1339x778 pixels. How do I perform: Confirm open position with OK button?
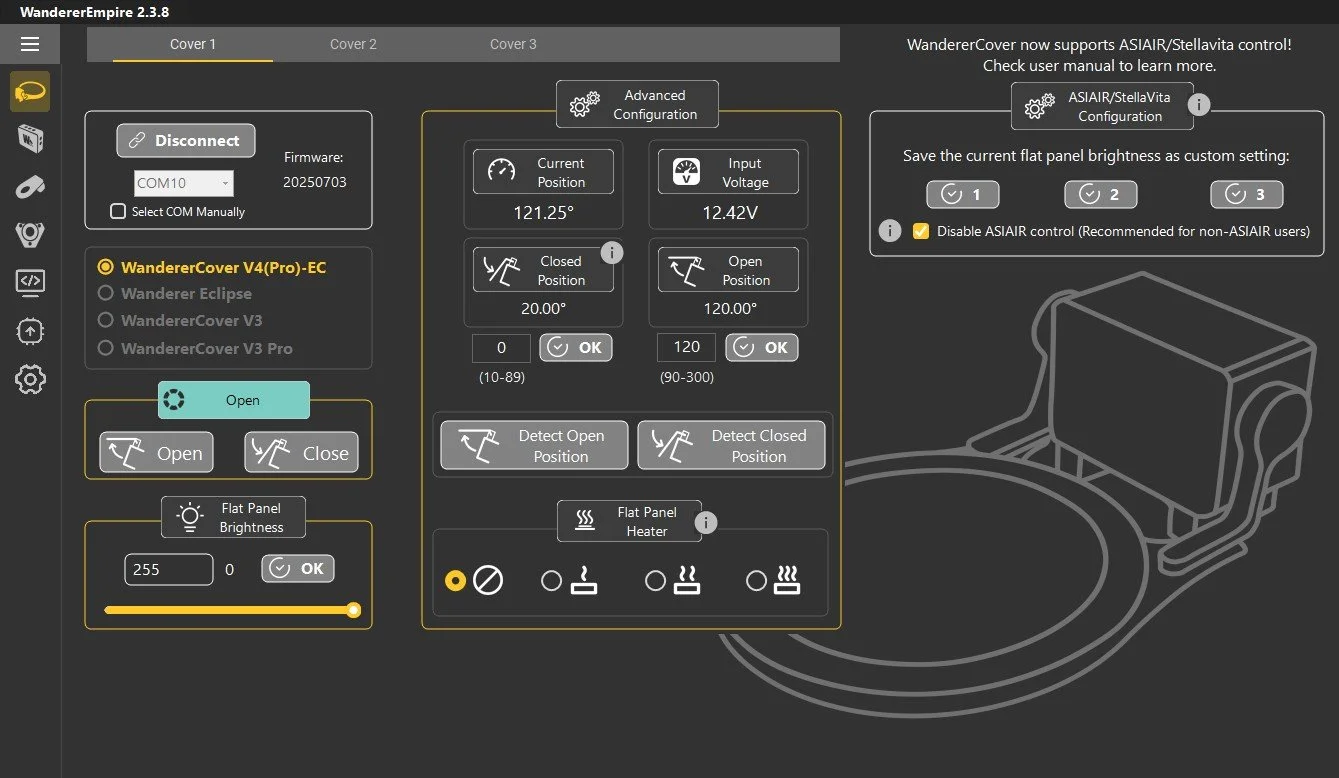click(x=762, y=347)
